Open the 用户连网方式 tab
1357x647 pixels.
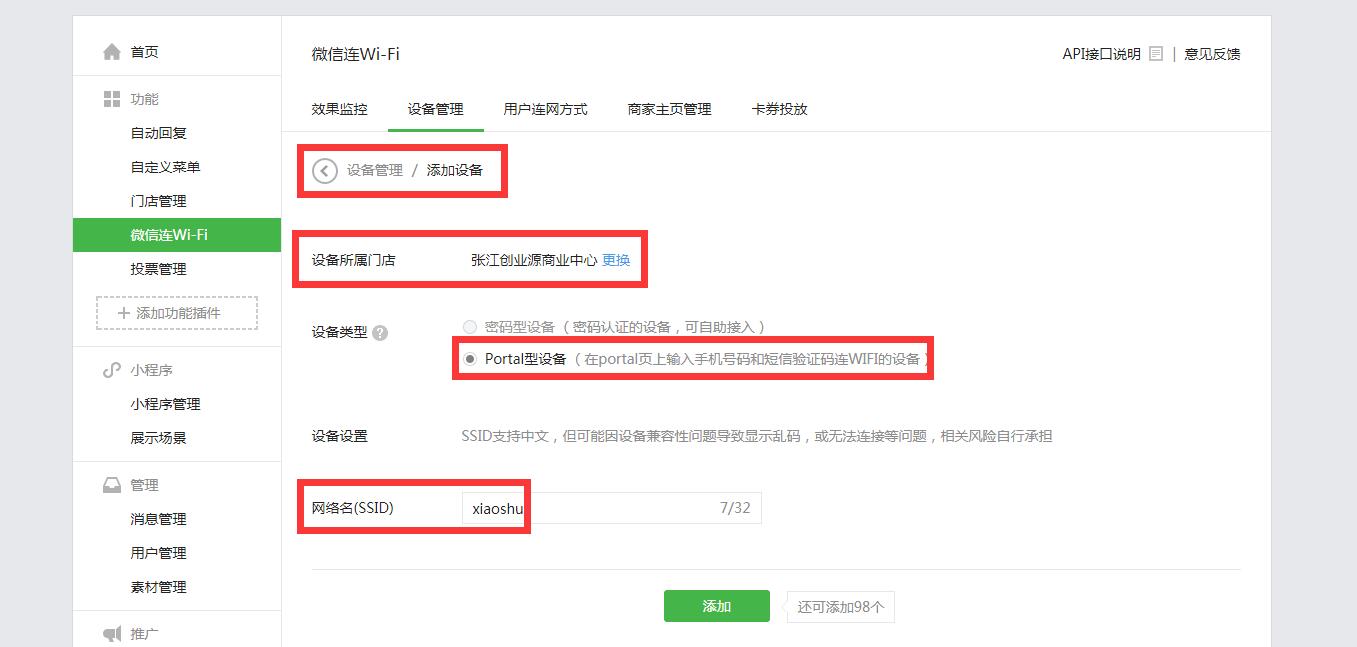pyautogui.click(x=546, y=109)
